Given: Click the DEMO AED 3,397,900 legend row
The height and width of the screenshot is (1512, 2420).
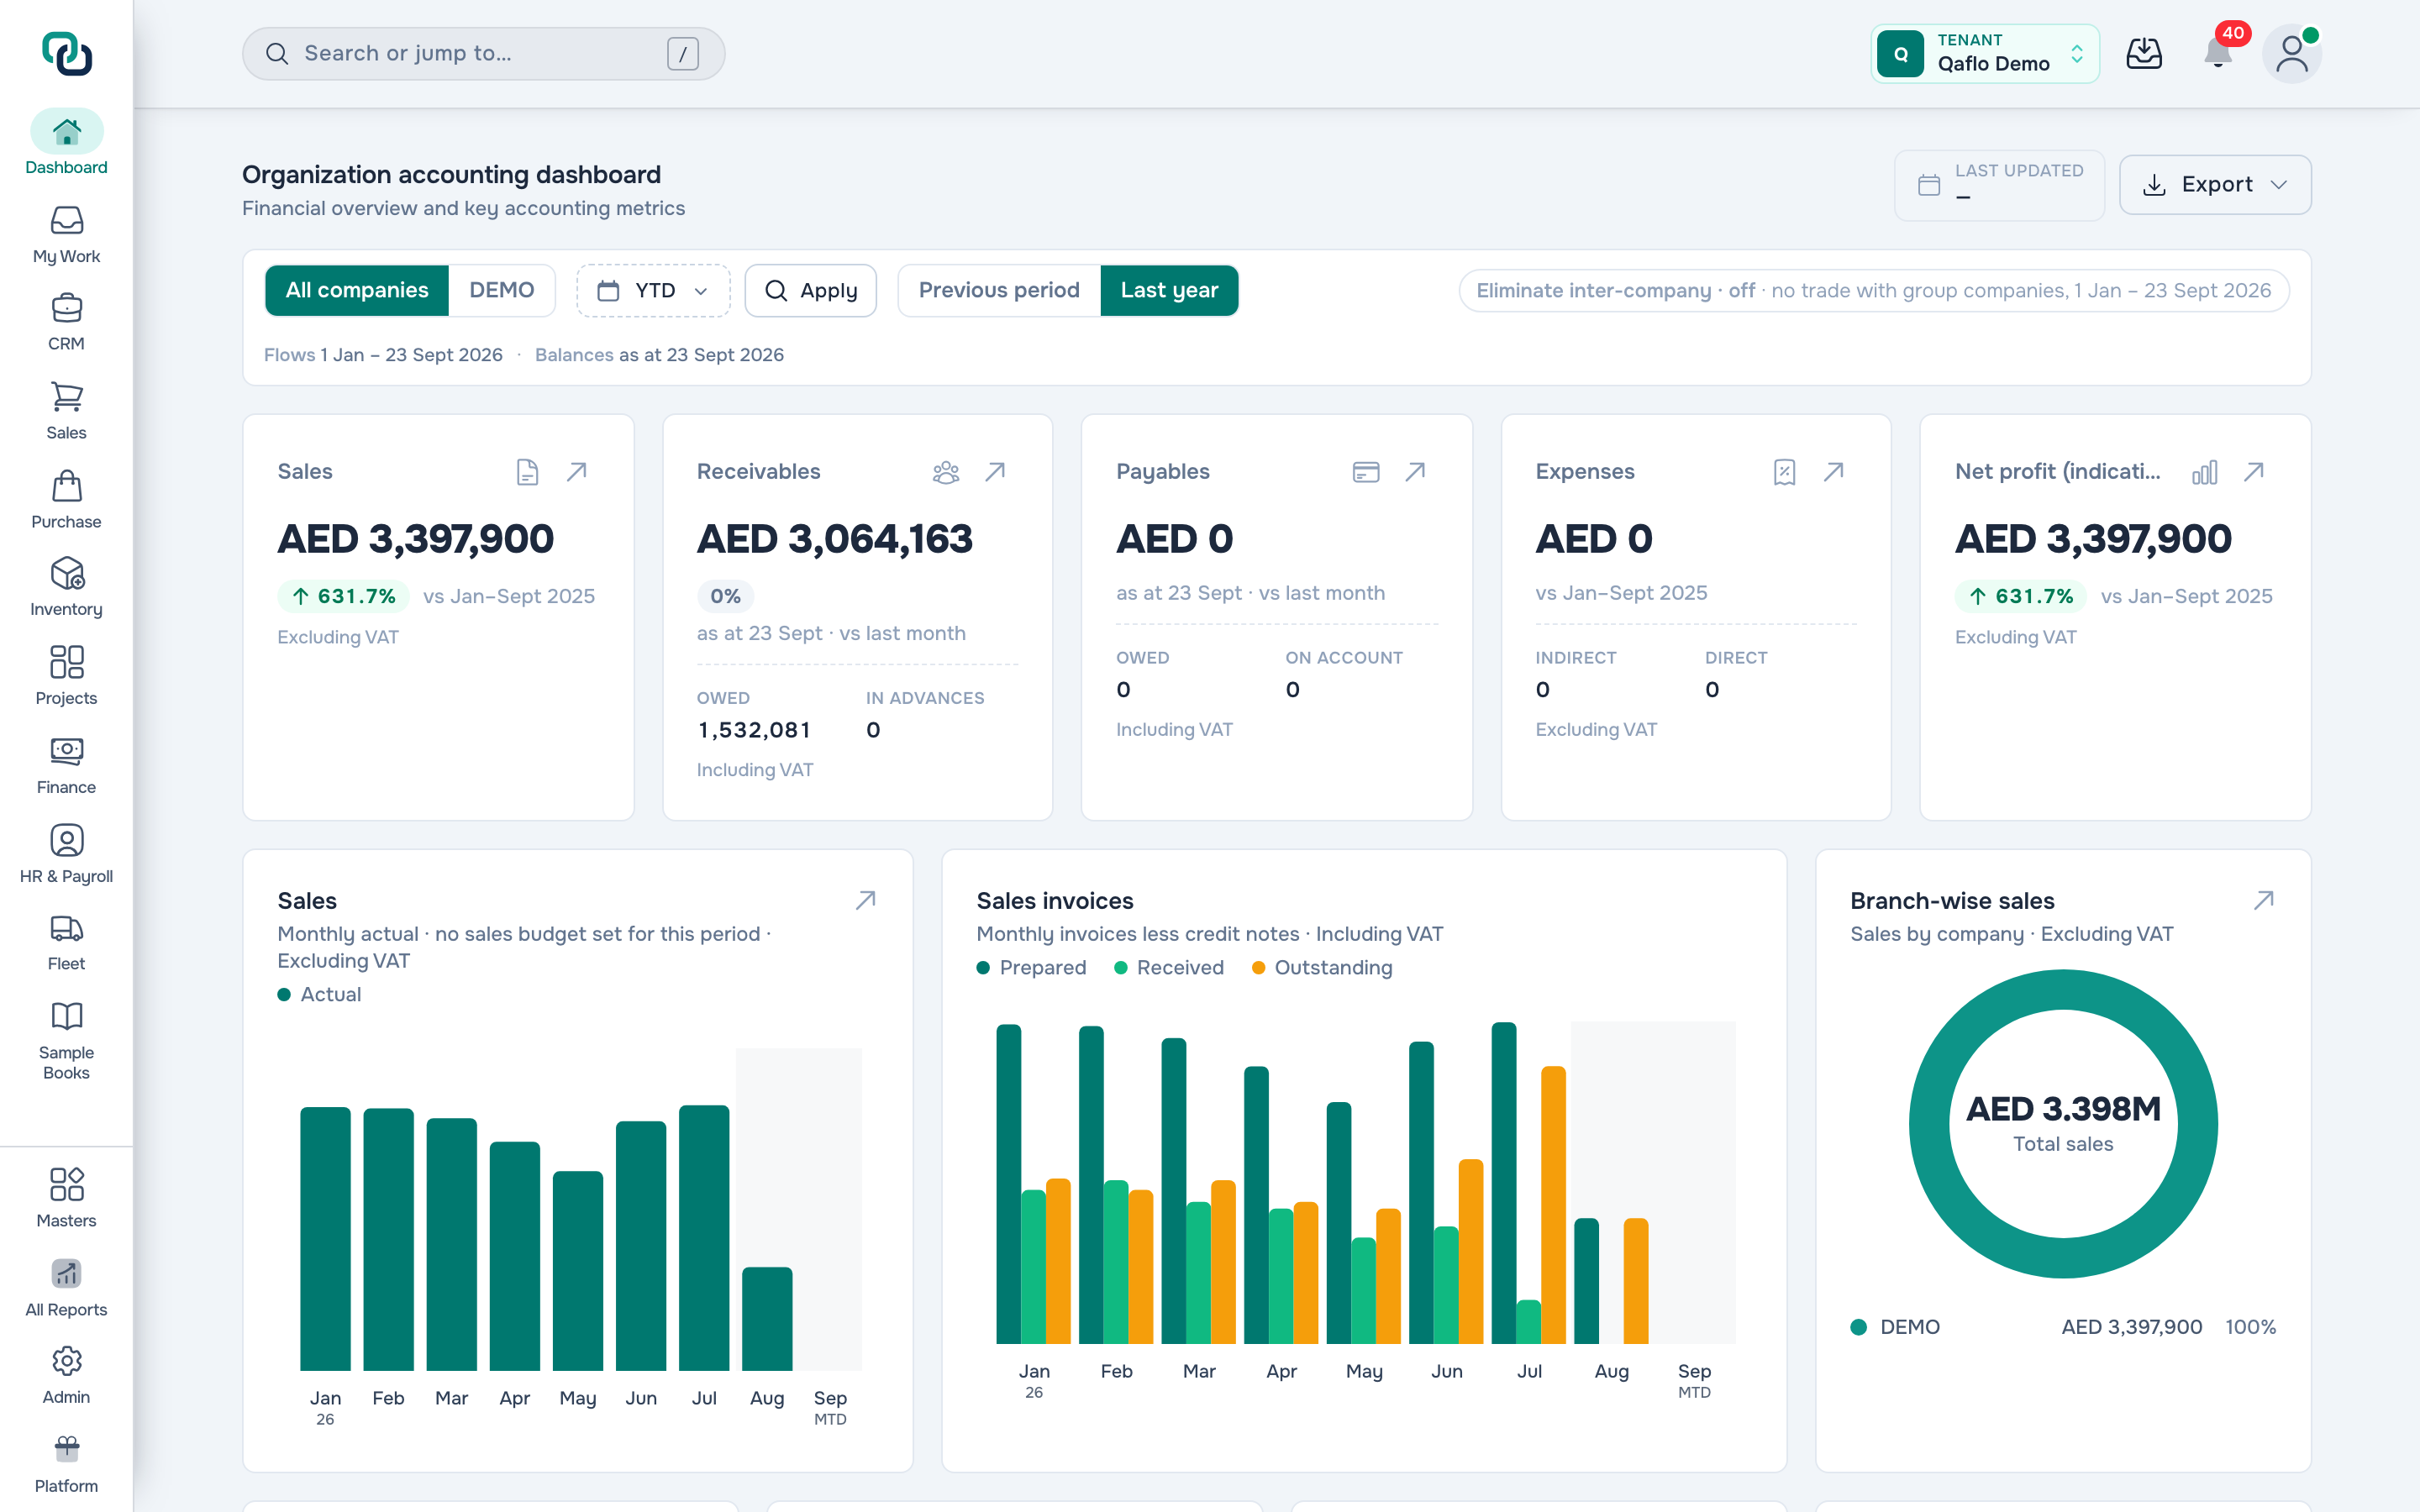Looking at the screenshot, I should coord(2063,1327).
